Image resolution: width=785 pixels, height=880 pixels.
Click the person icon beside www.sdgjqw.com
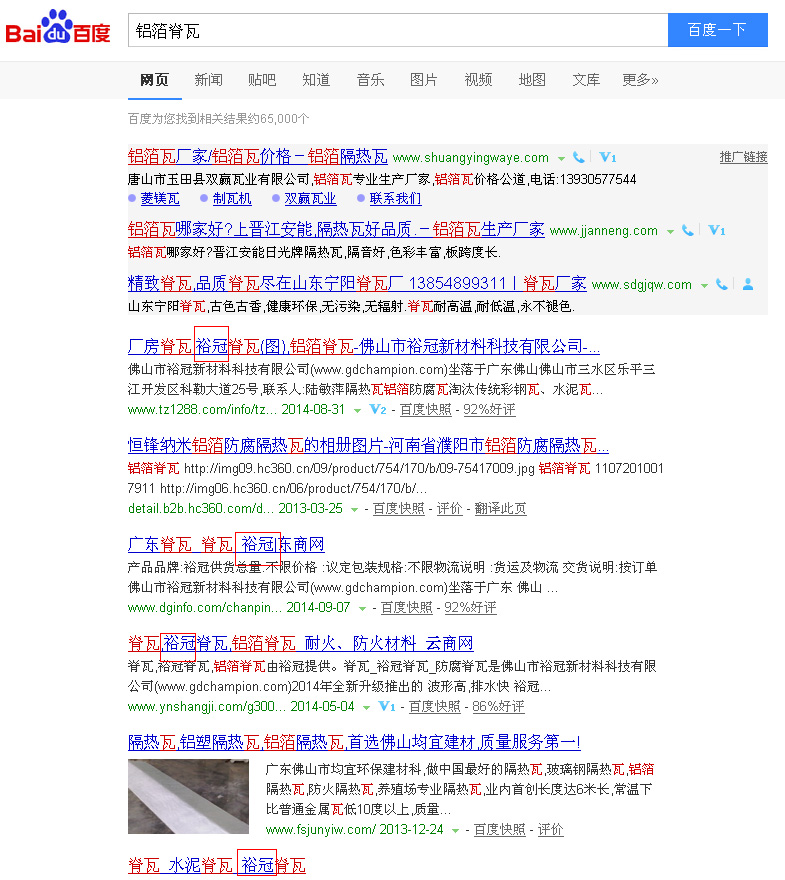coord(748,285)
